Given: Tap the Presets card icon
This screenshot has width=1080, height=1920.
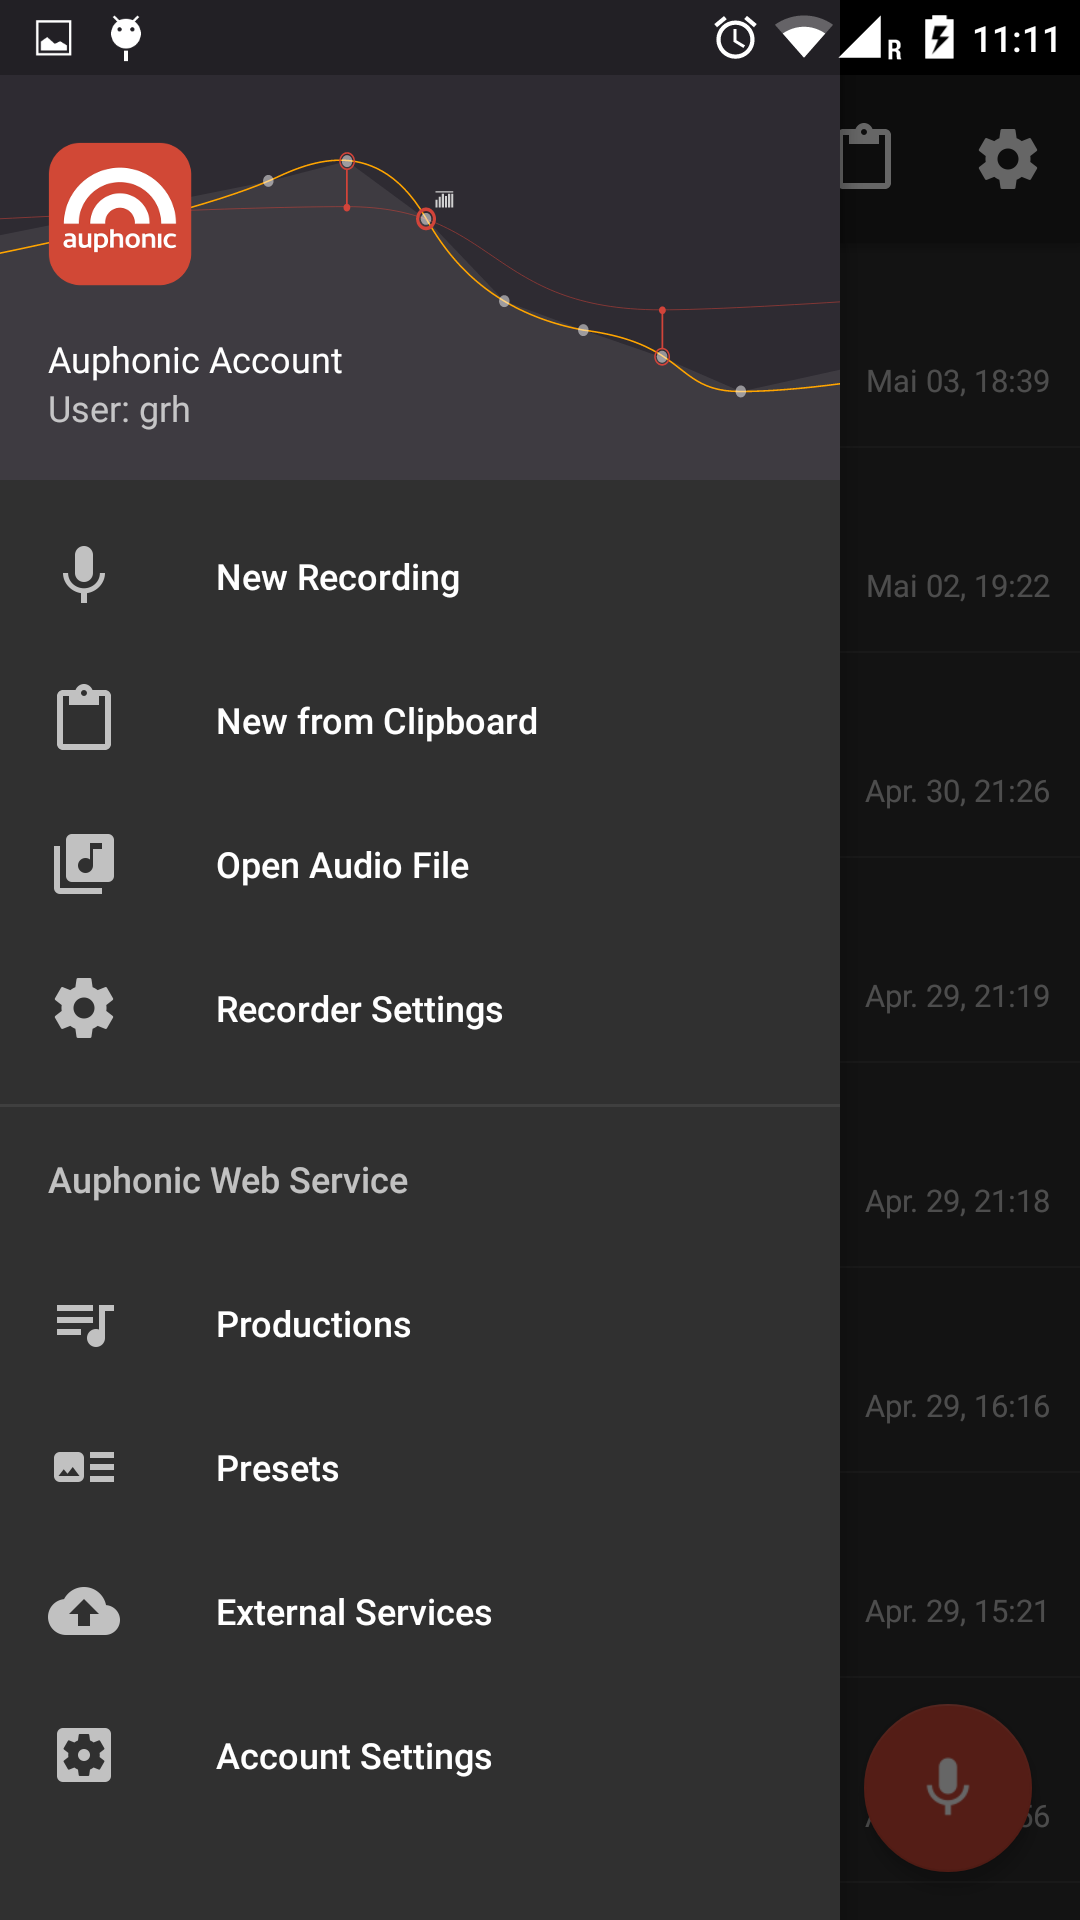Looking at the screenshot, I should (x=84, y=1467).
